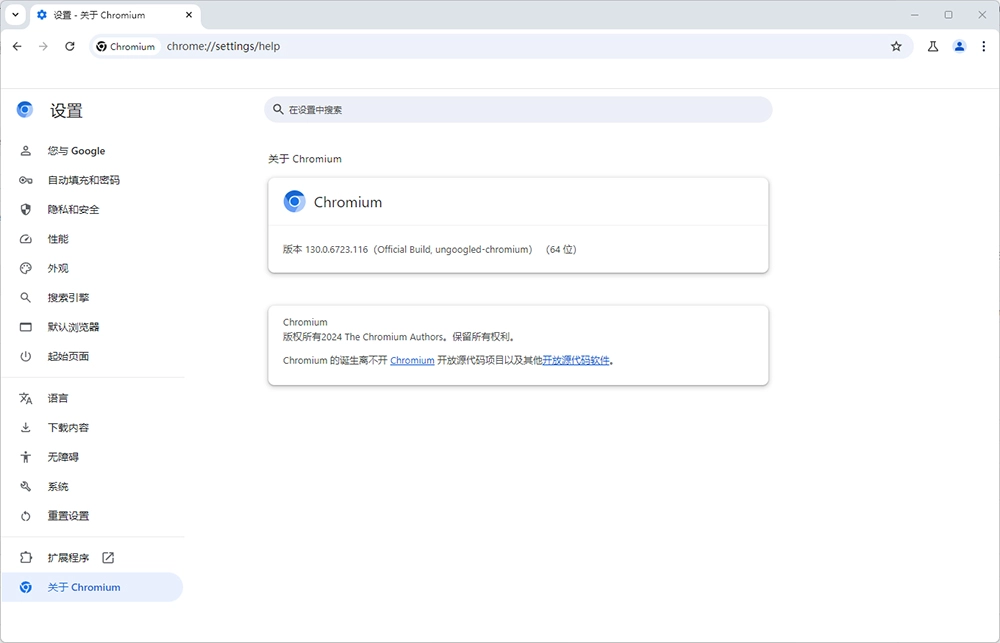The image size is (1000, 643).
Task: Maximize the browser window
Action: pos(948,15)
